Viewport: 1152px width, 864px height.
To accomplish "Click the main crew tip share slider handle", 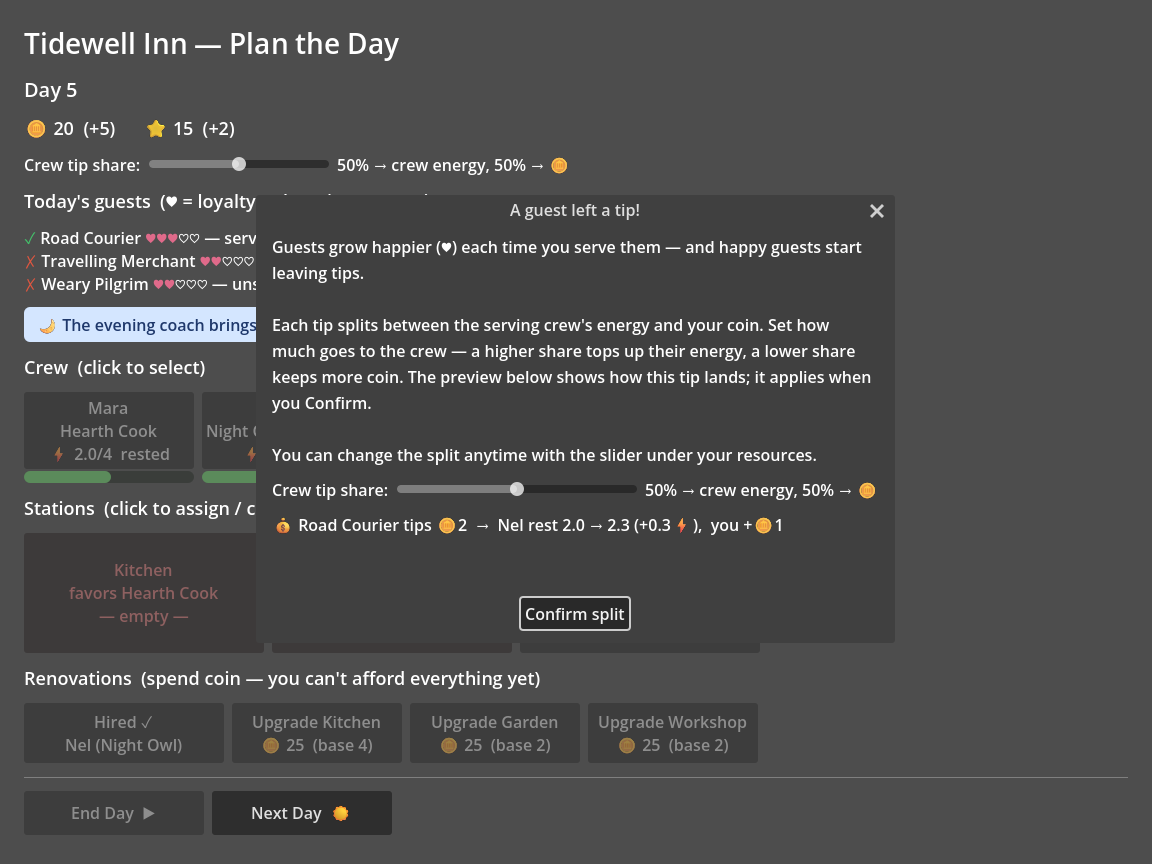I will 239,165.
